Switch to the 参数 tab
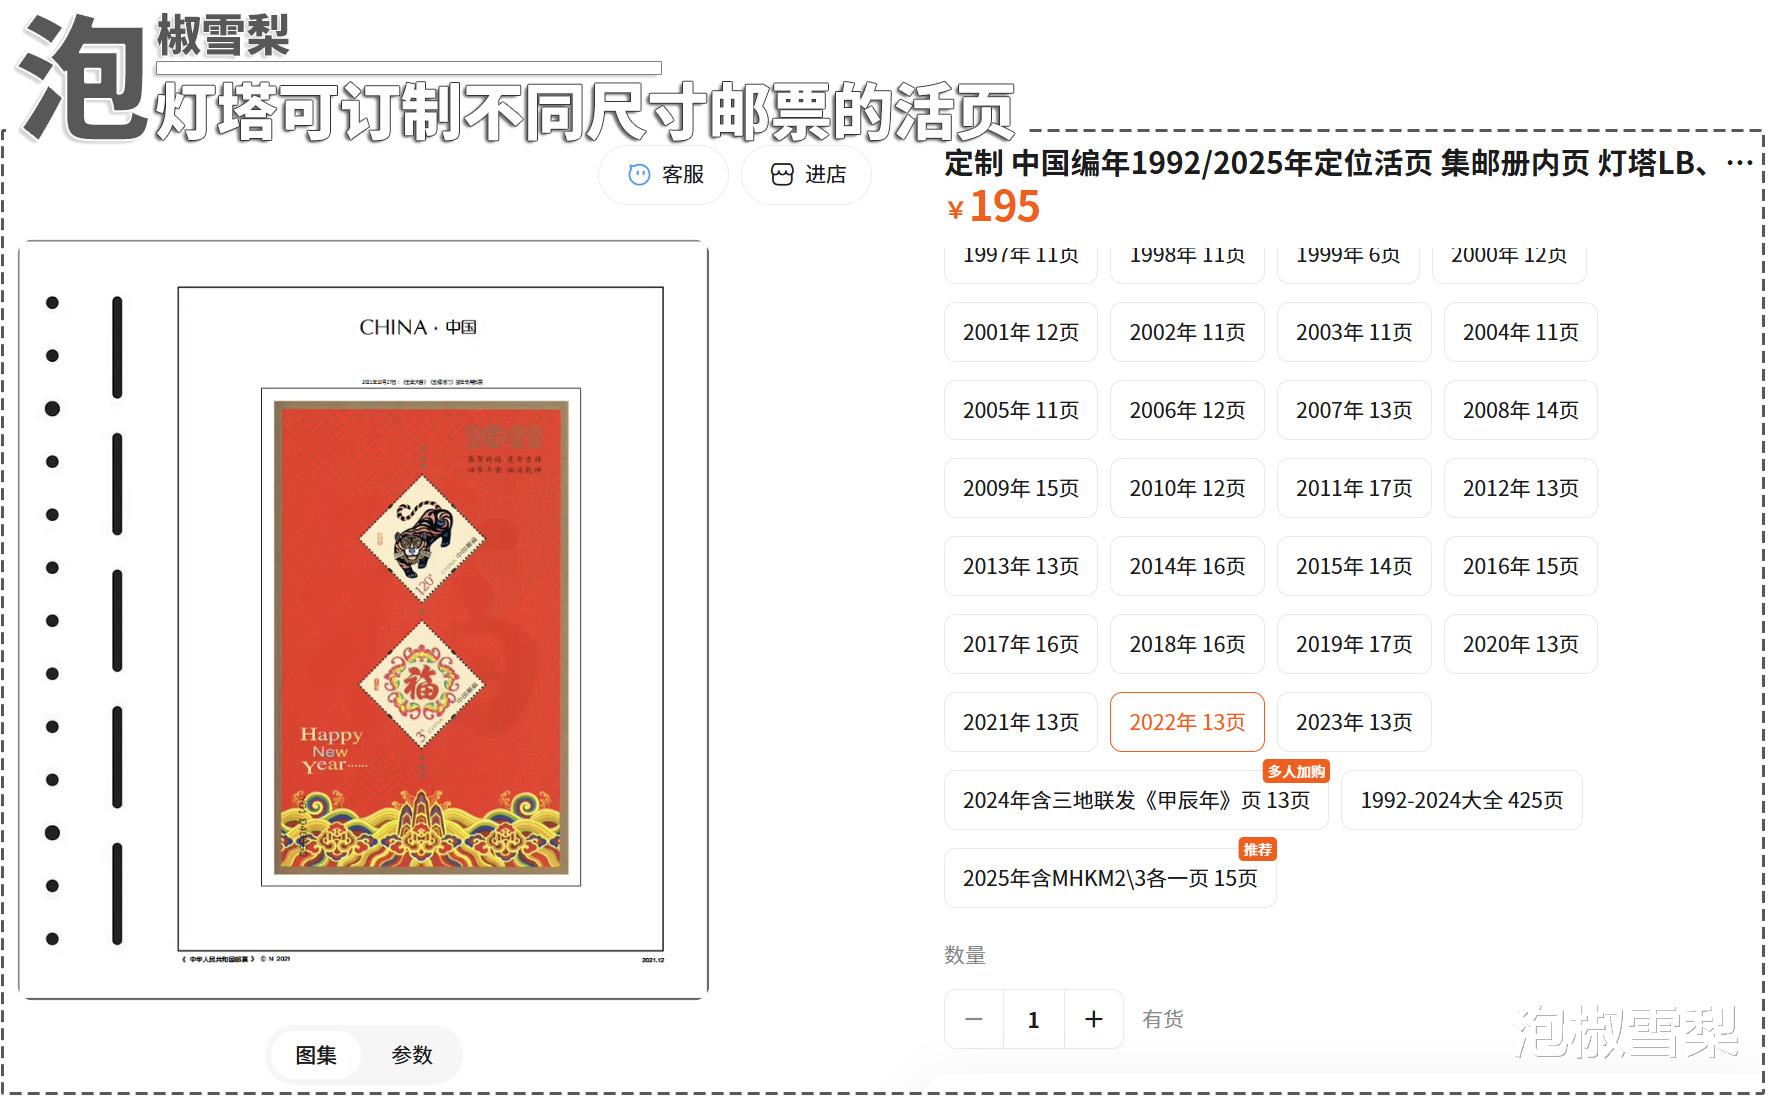Viewport: 1768px width, 1097px height. point(412,1055)
